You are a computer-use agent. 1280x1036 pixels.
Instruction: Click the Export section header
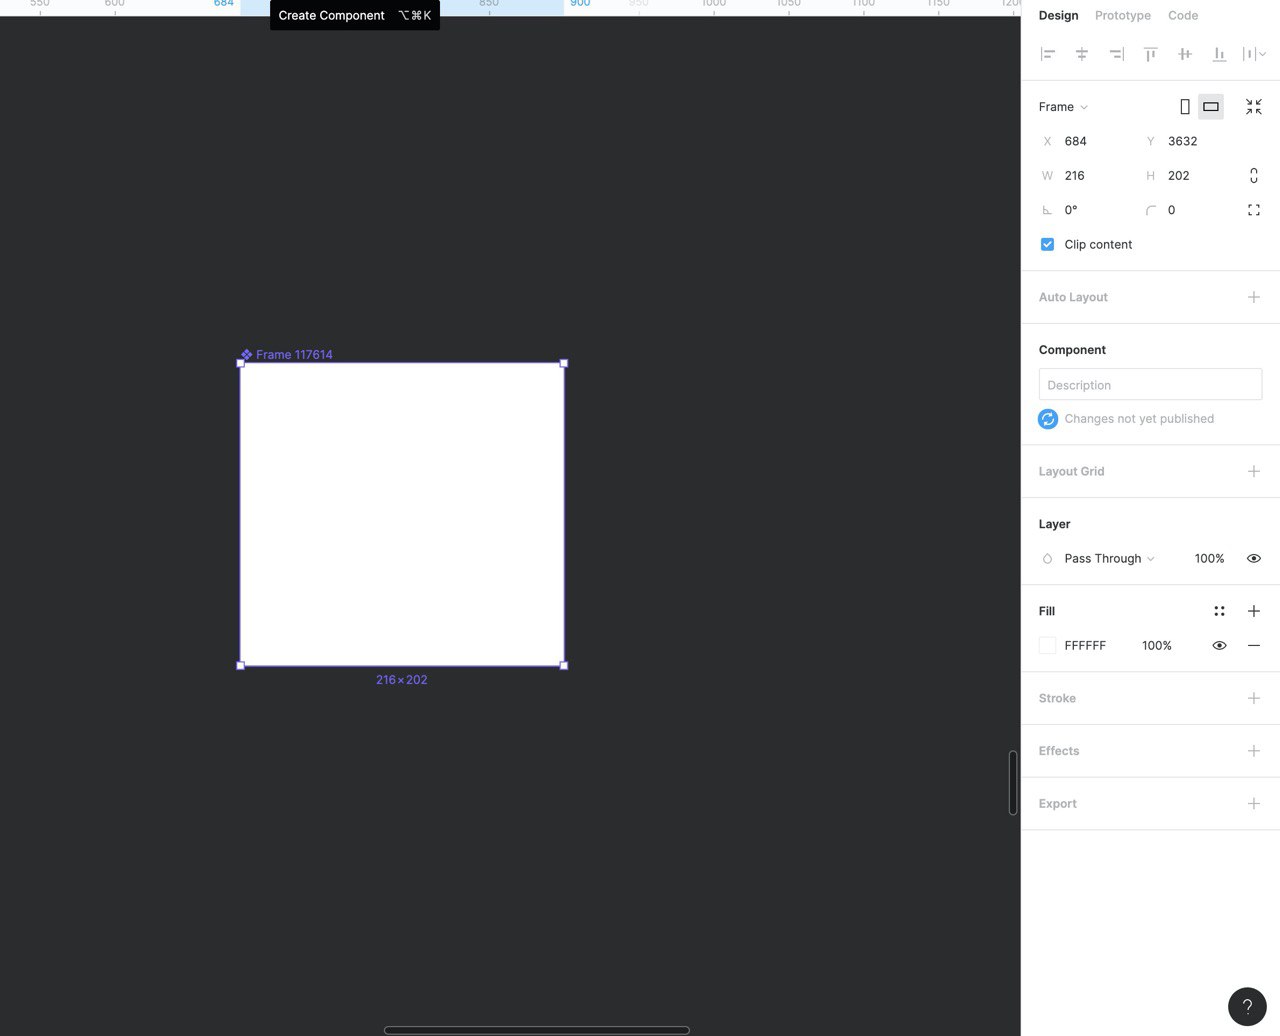tap(1057, 804)
